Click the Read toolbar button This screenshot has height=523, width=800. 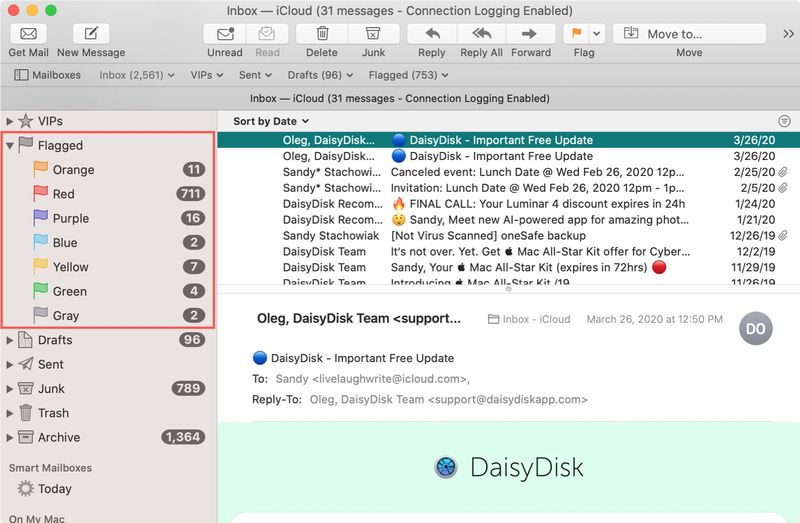pyautogui.click(x=267, y=34)
